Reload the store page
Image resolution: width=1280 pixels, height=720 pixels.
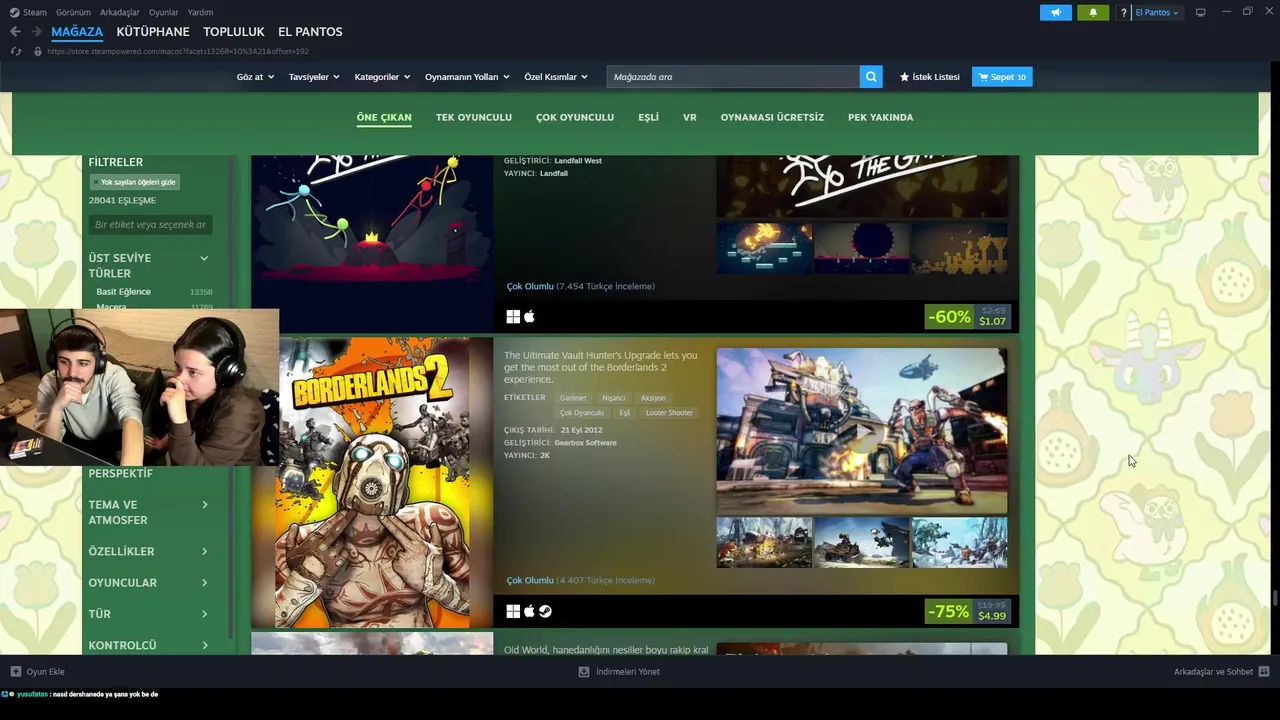coord(15,51)
